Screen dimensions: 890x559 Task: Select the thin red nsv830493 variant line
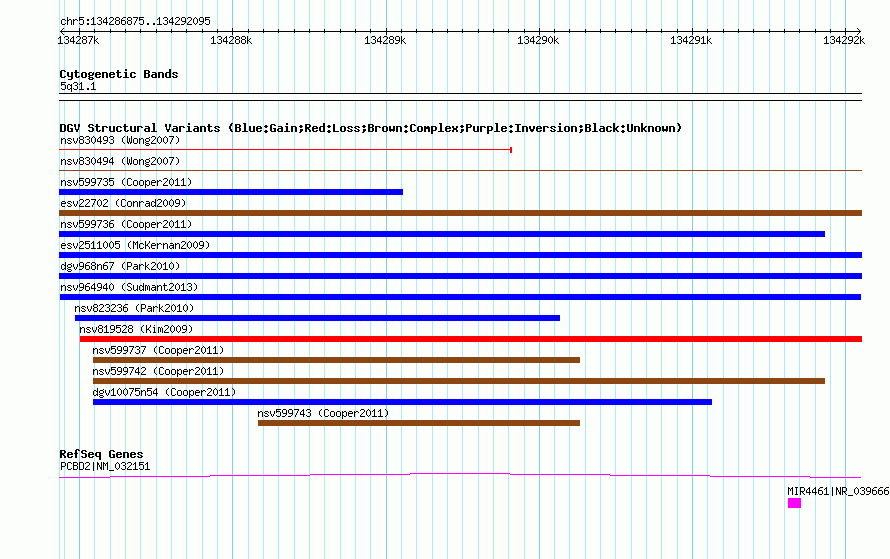click(x=286, y=150)
